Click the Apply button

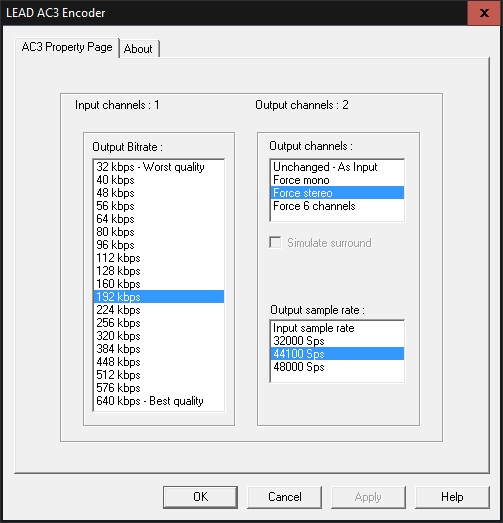[x=368, y=497]
